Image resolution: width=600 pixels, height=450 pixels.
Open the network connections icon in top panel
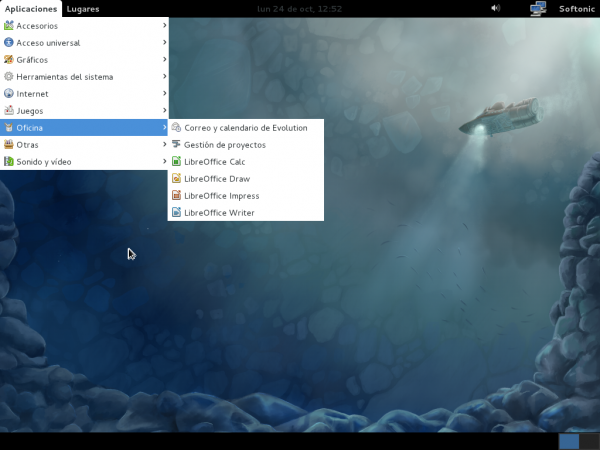pos(538,8)
